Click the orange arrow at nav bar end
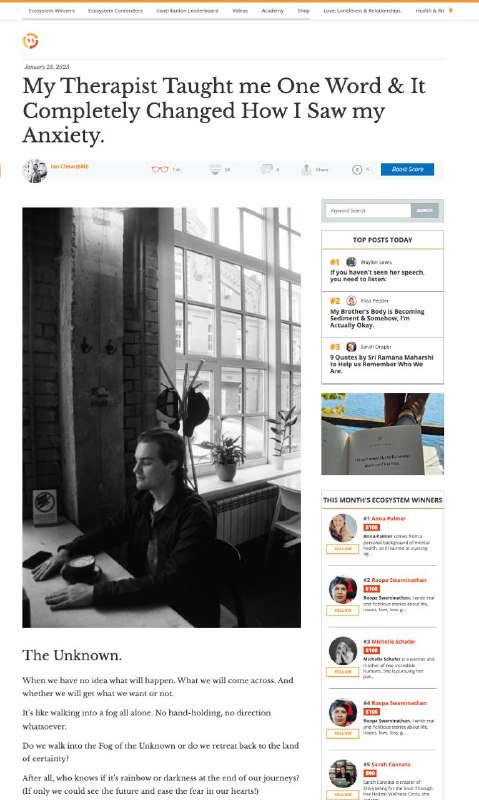Image resolution: width=479 pixels, height=800 pixels. pyautogui.click(x=451, y=10)
